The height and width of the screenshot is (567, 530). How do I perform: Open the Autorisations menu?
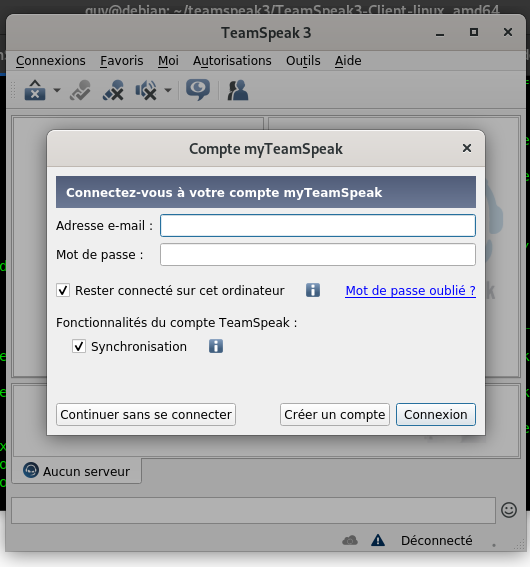tap(232, 61)
